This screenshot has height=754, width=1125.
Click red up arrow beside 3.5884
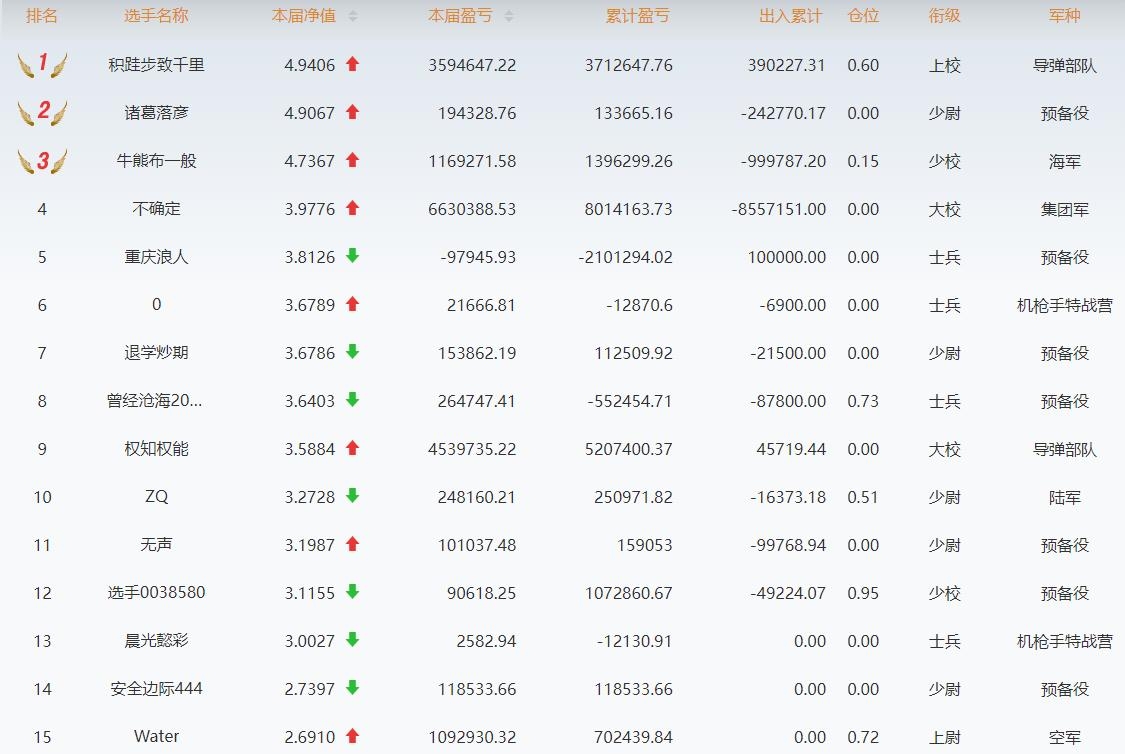point(352,448)
